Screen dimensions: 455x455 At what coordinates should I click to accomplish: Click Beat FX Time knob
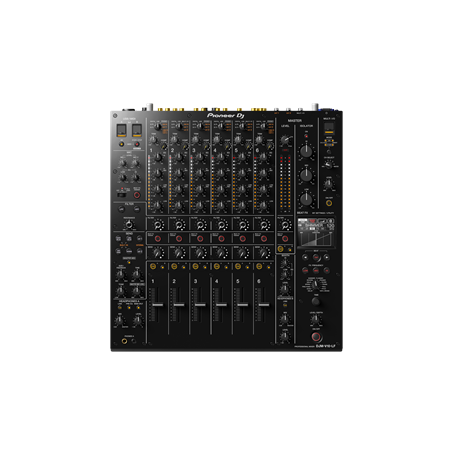[x=315, y=302]
